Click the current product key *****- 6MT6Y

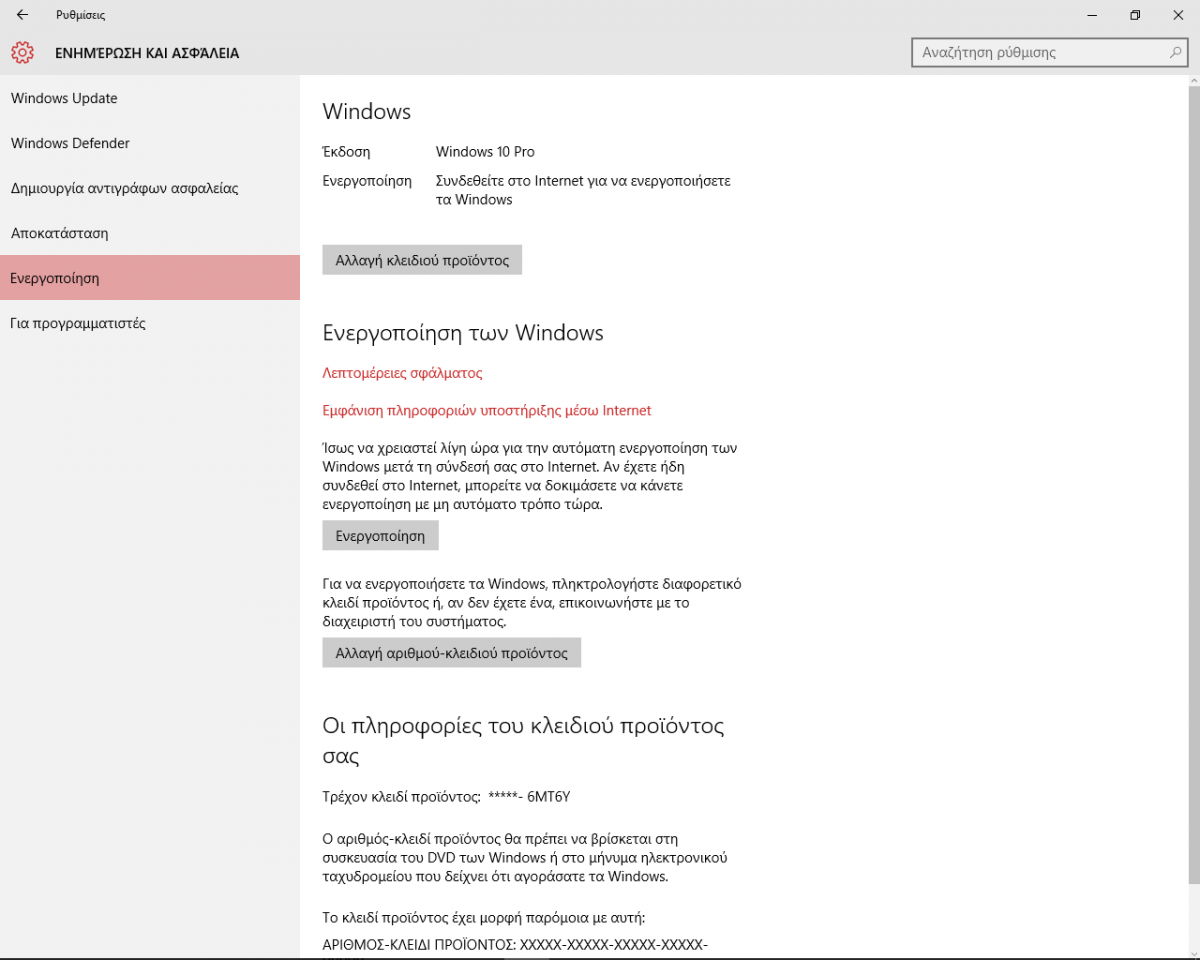pyautogui.click(x=529, y=797)
